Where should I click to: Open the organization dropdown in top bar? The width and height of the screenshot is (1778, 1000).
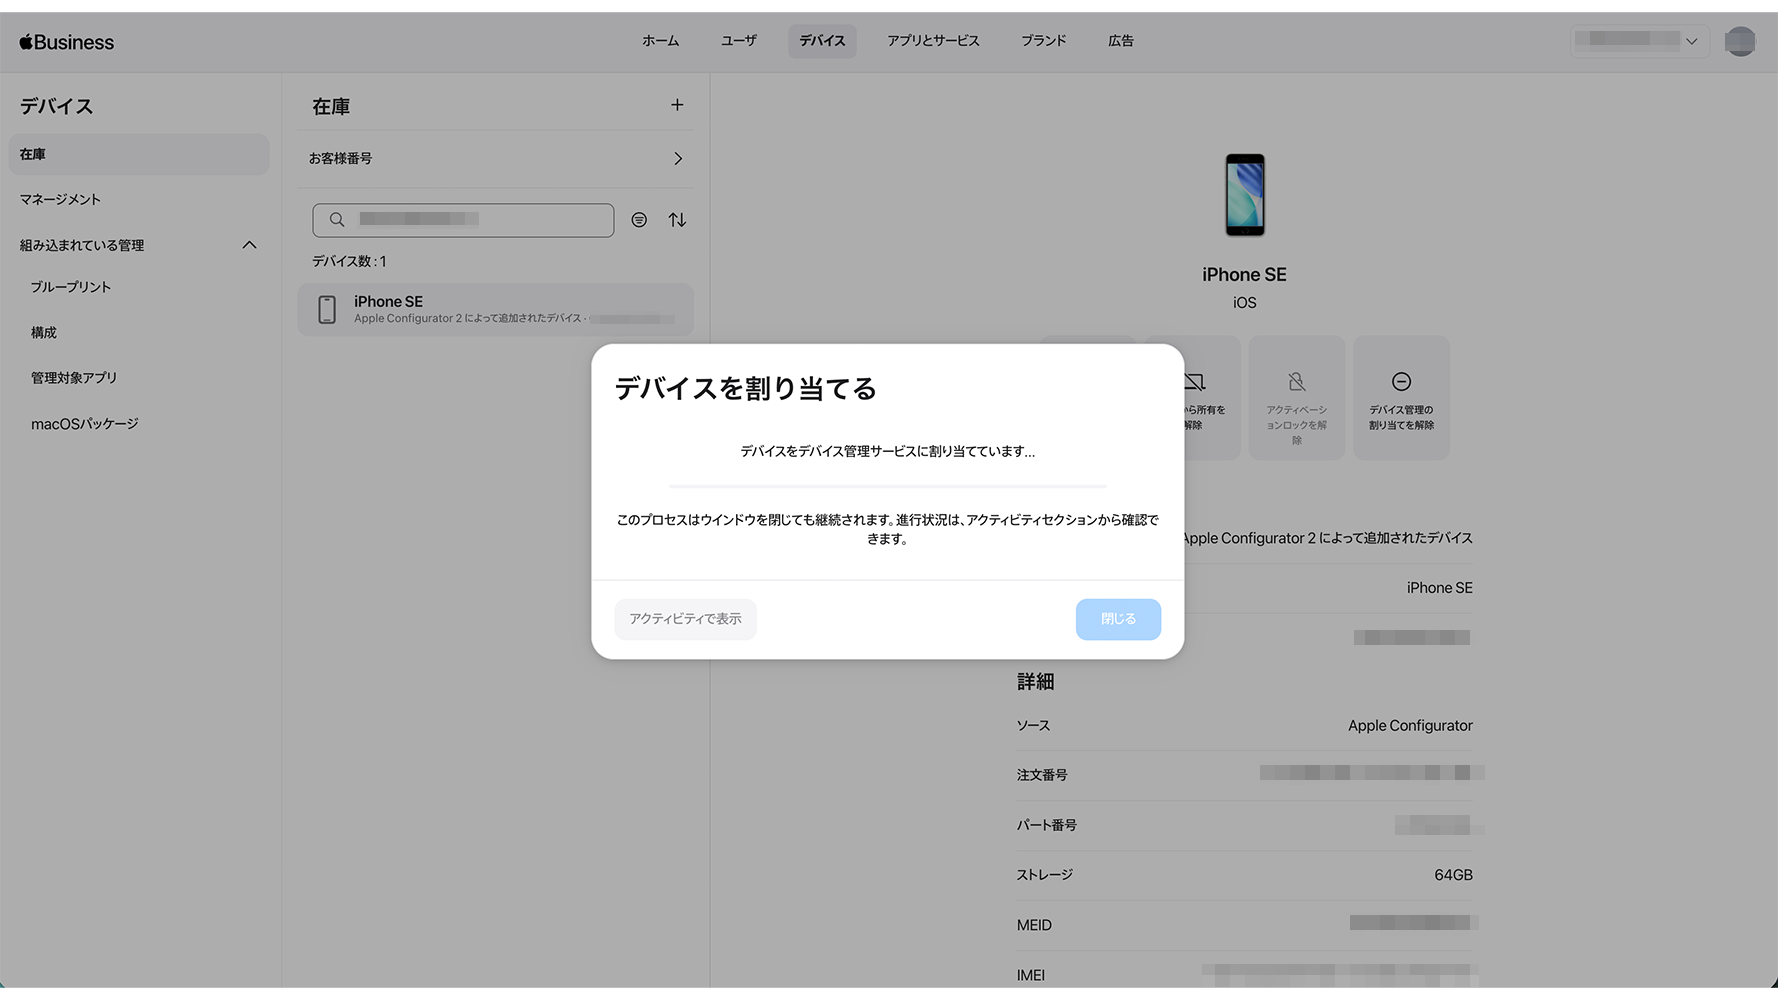(1638, 41)
